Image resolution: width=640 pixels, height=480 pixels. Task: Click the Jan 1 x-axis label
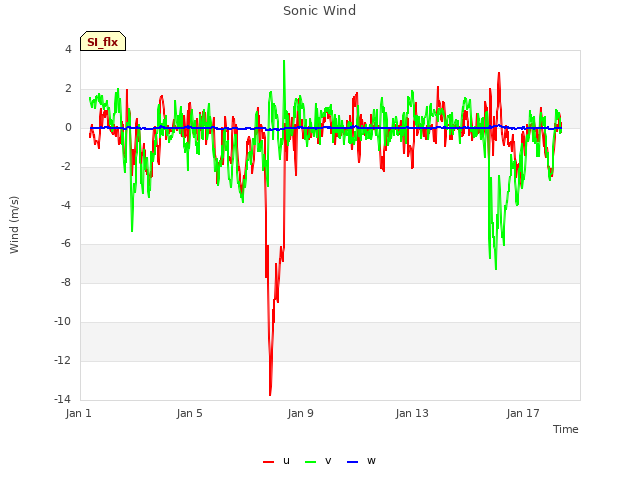click(x=78, y=413)
